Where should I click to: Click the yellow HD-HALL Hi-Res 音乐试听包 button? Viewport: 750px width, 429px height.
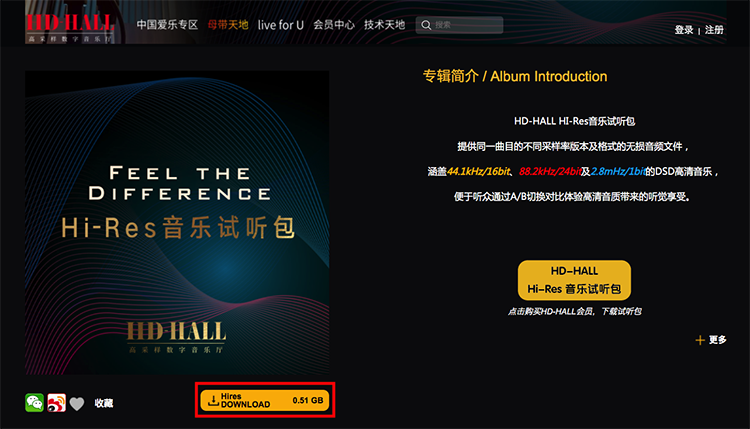click(x=574, y=280)
